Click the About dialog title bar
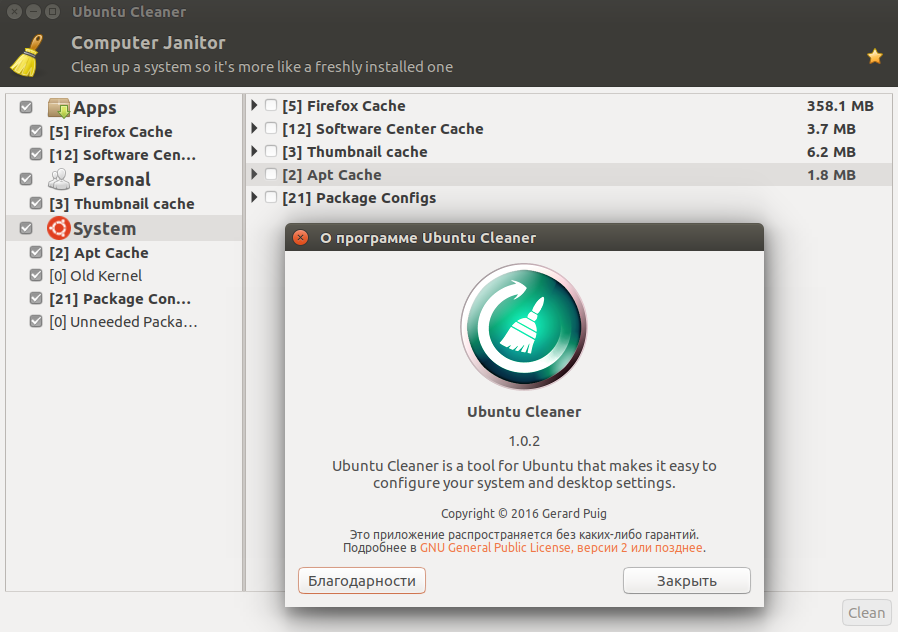The height and width of the screenshot is (632, 898). pyautogui.click(x=524, y=238)
